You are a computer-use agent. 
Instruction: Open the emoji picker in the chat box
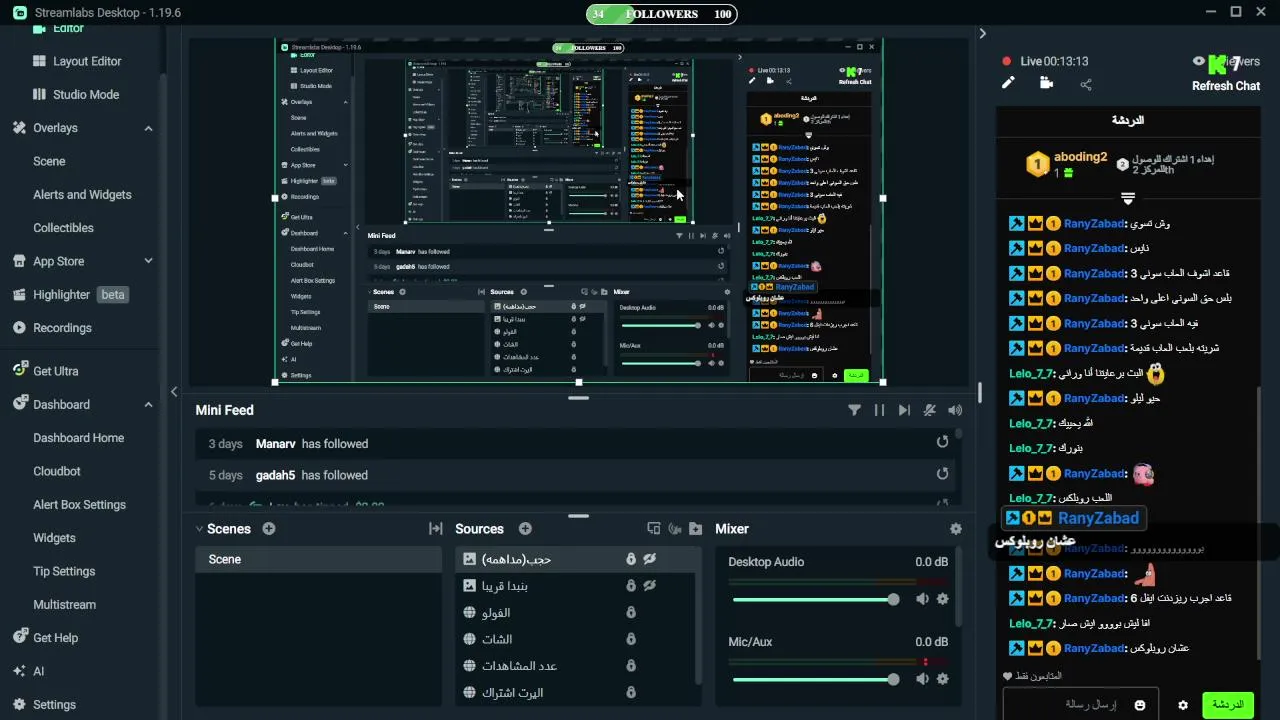(x=1140, y=705)
